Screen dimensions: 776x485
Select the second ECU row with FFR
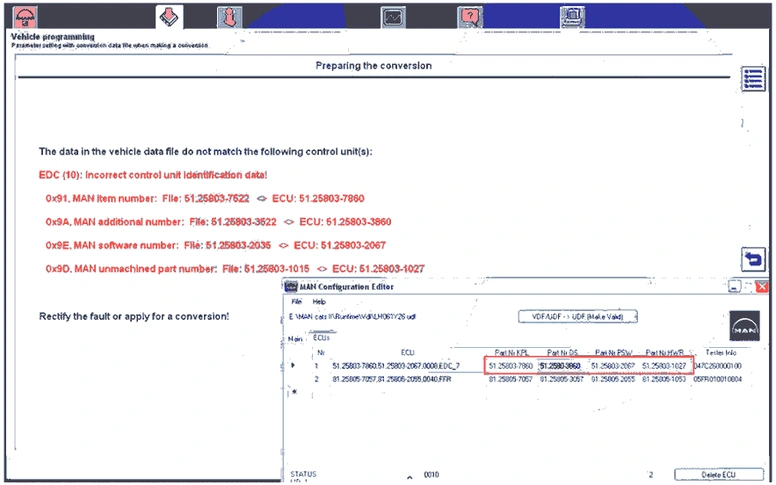tap(400, 380)
